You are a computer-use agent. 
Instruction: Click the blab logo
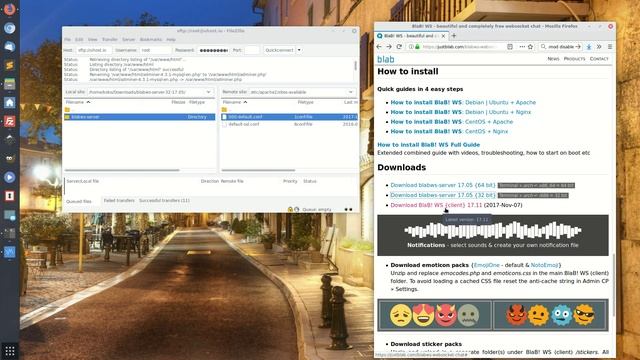pos(386,60)
